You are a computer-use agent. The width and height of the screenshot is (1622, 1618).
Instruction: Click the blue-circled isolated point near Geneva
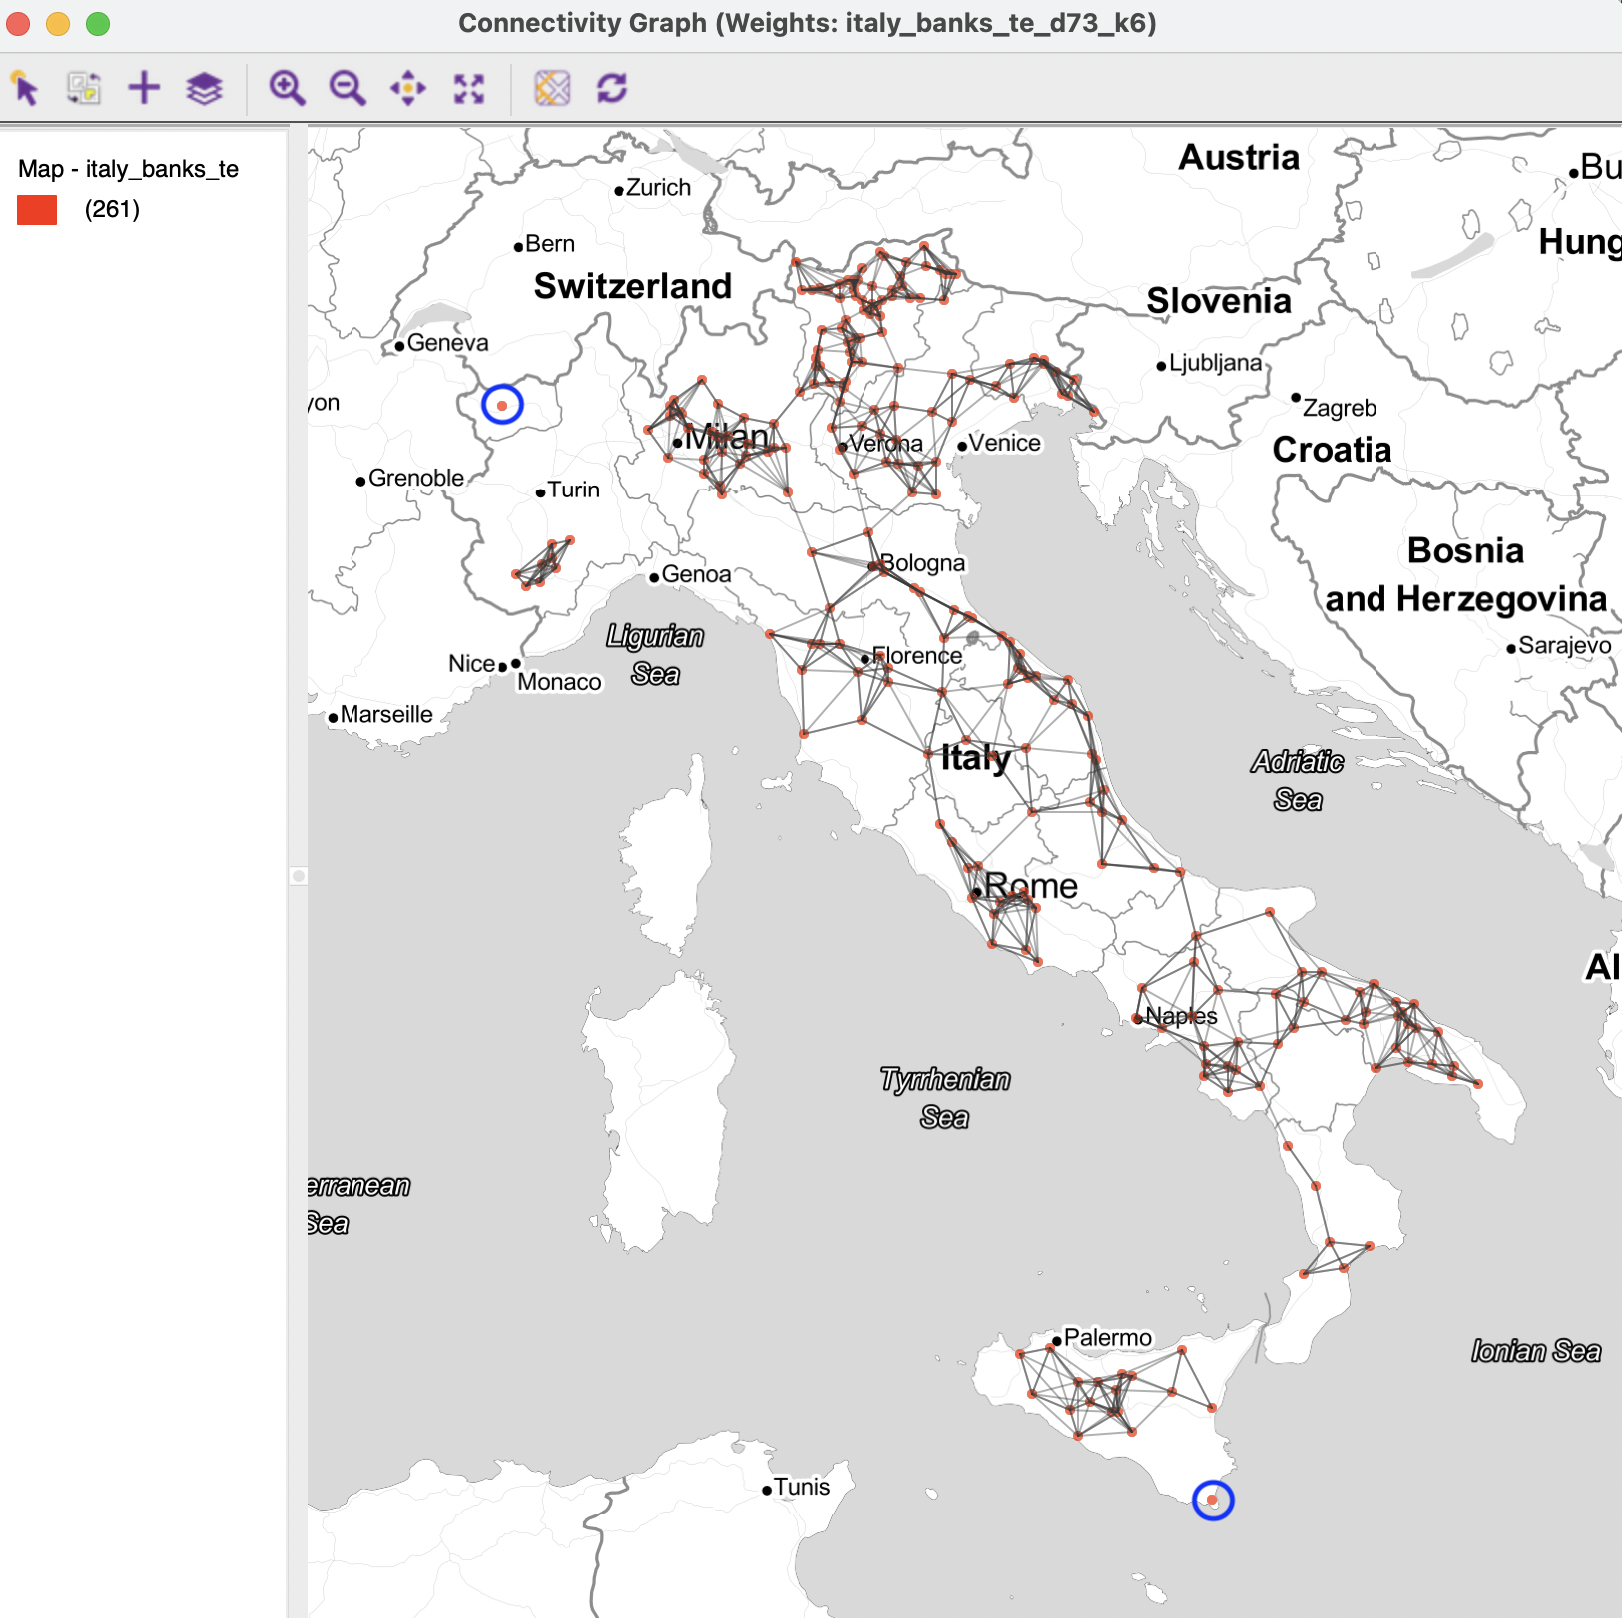[502, 405]
